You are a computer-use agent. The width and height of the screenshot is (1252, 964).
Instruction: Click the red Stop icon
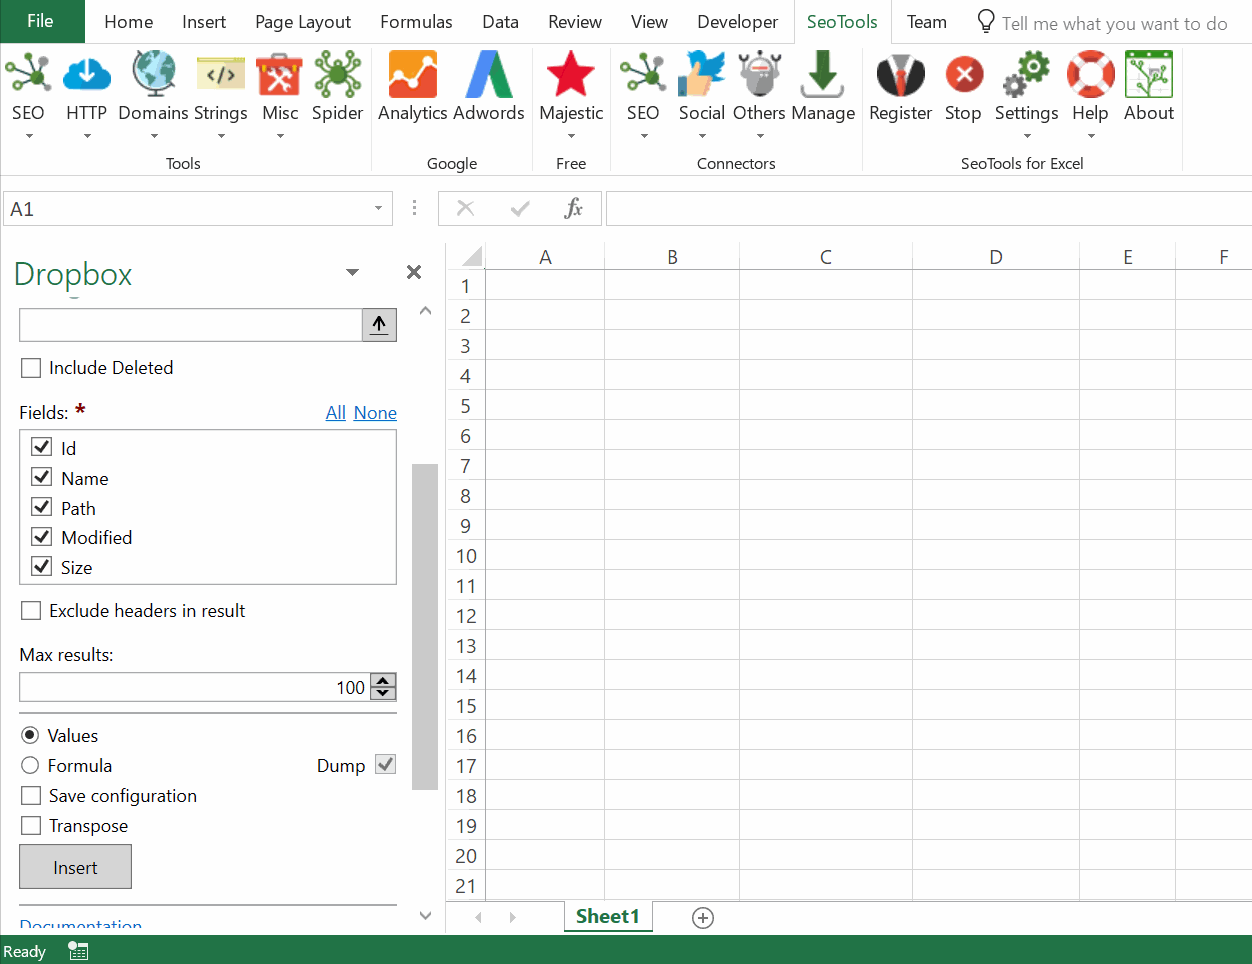coord(964,74)
